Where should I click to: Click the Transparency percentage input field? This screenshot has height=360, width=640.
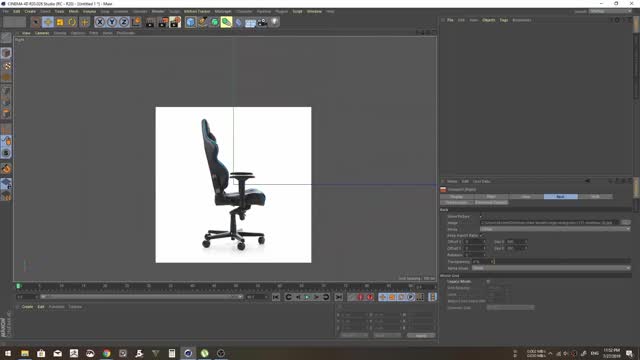click(483, 262)
